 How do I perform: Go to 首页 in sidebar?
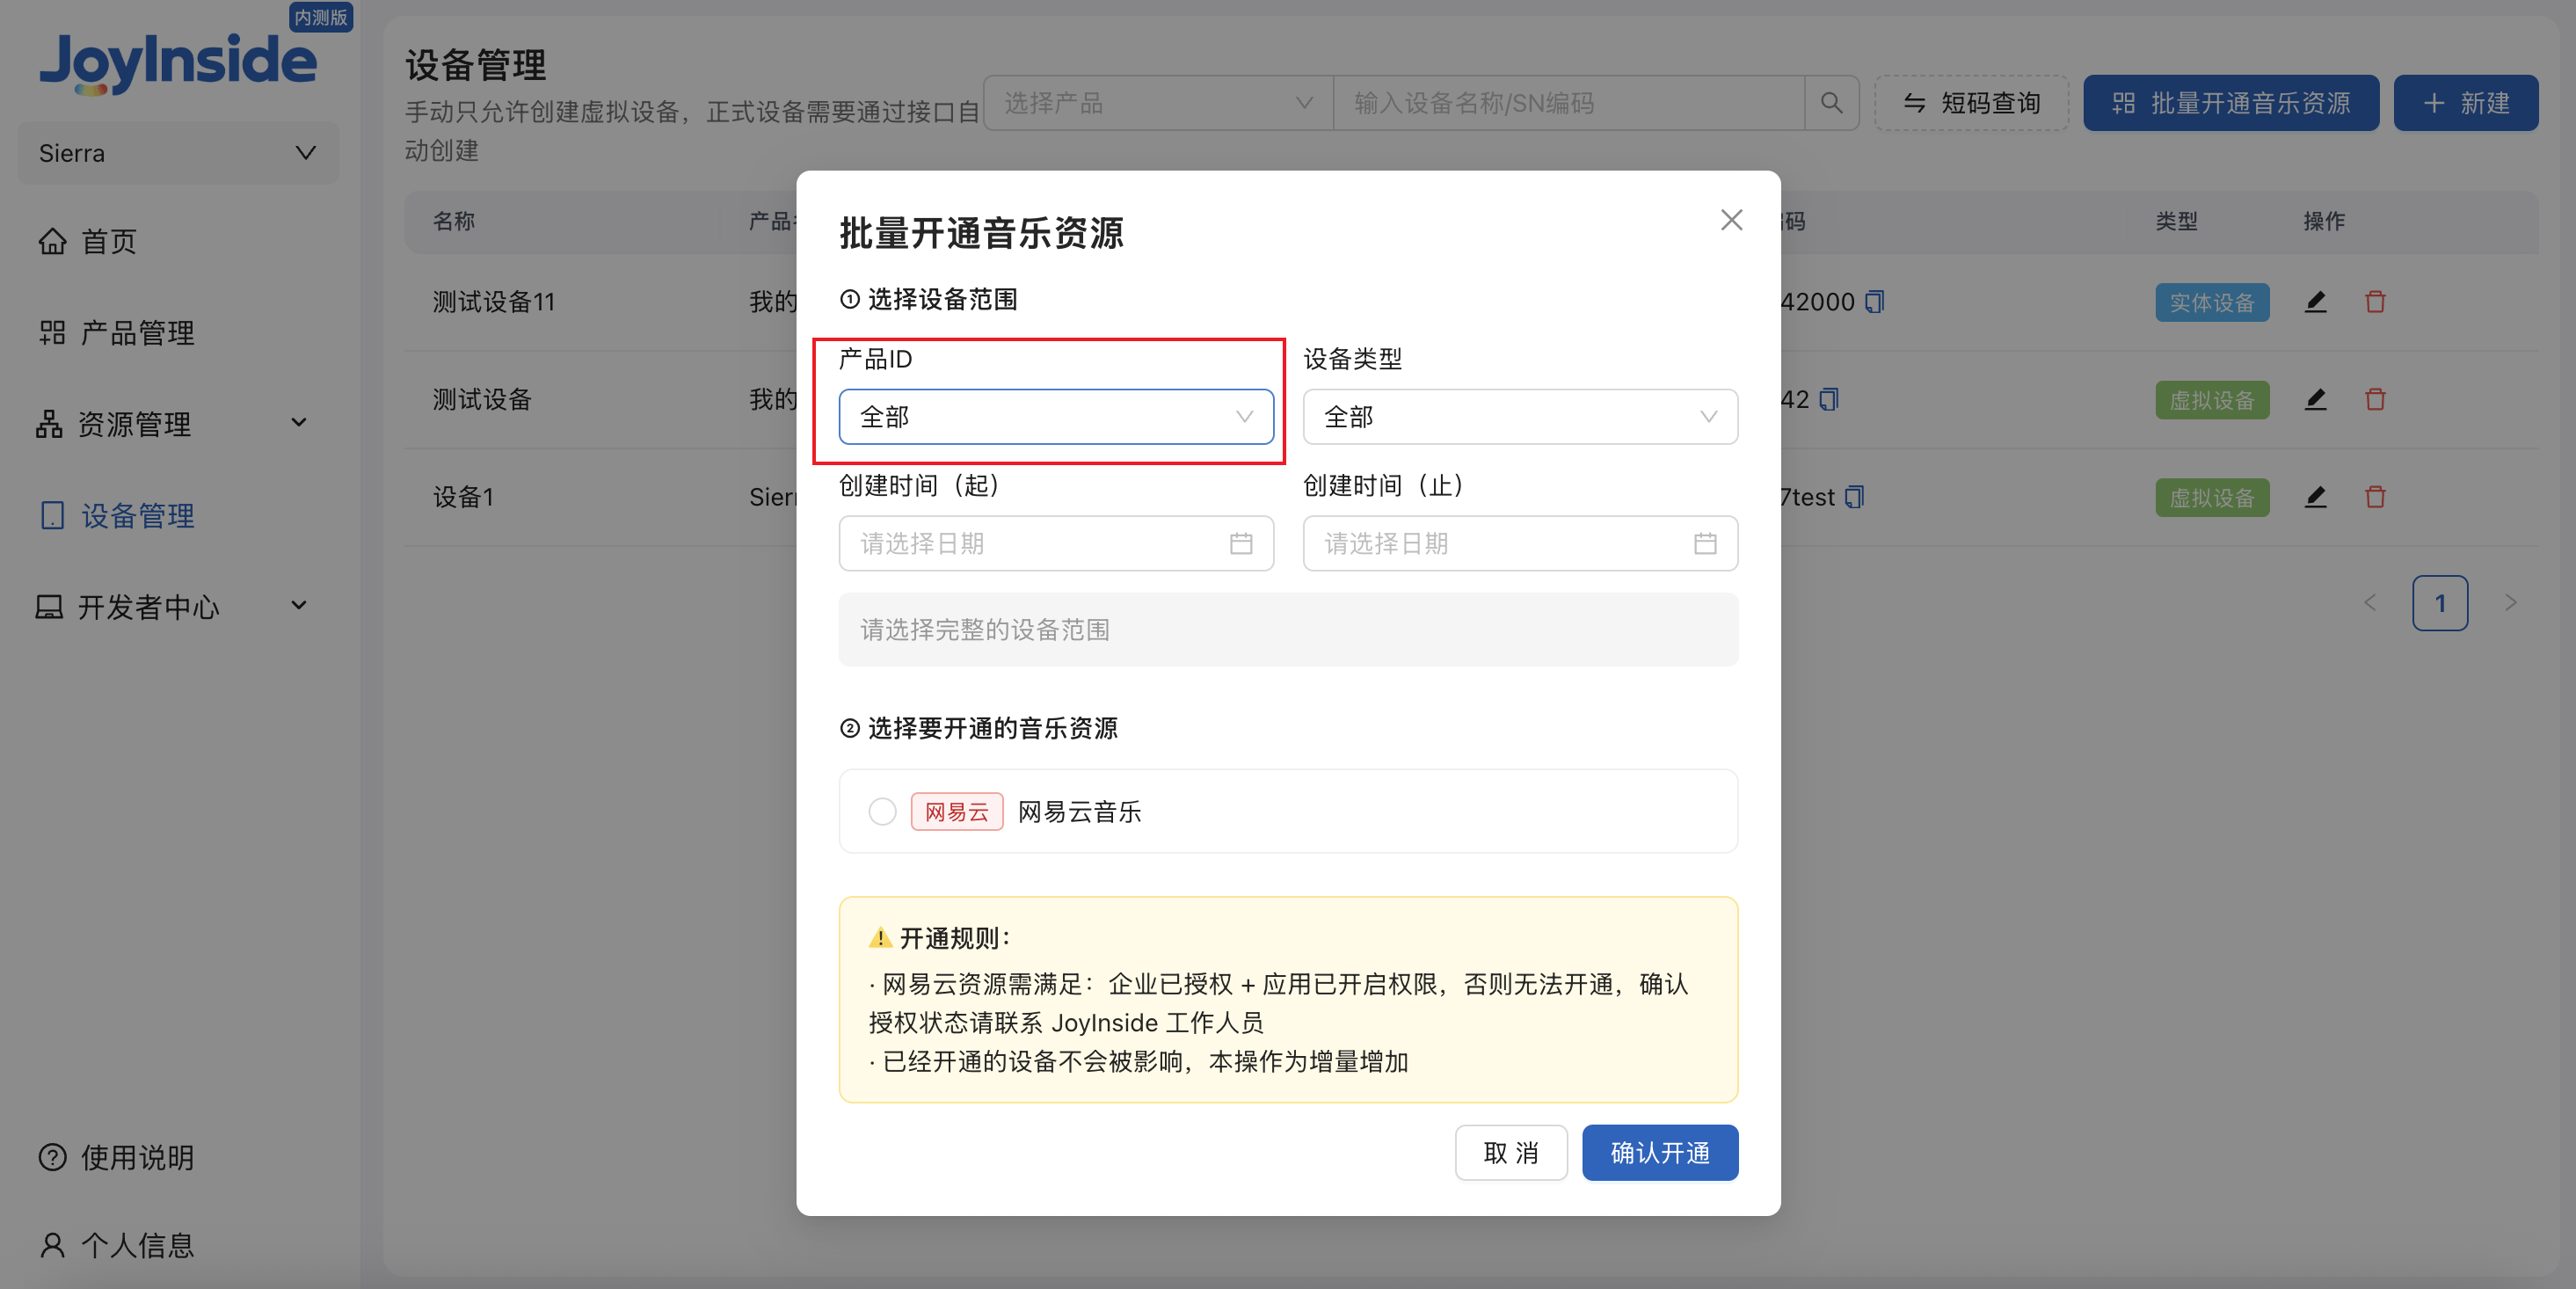coord(88,241)
